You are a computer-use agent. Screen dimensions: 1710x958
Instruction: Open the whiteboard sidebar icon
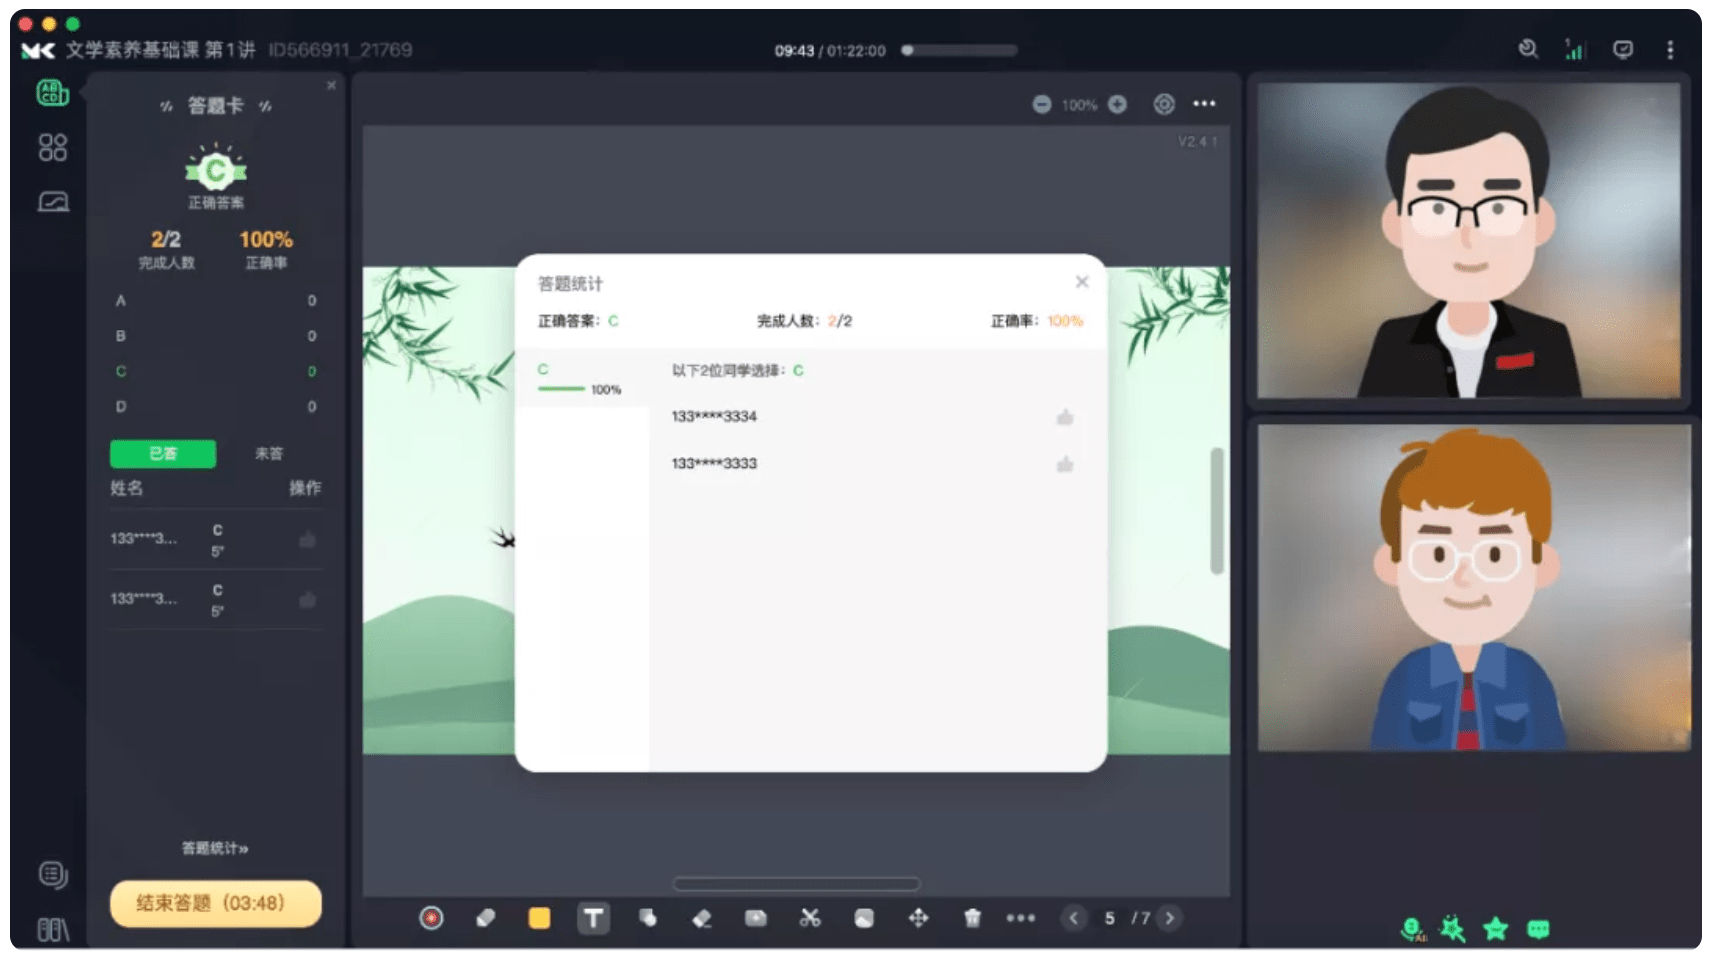coord(53,202)
